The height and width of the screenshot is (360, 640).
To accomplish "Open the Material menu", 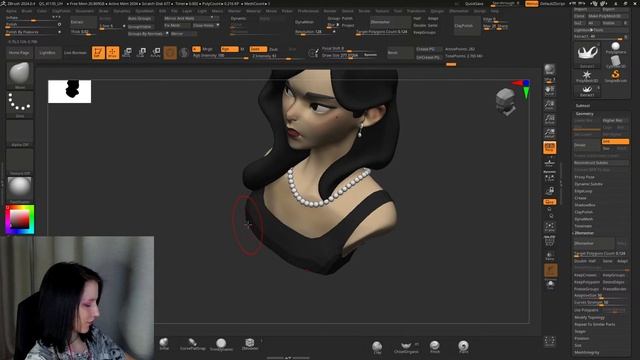I will pos(253,11).
